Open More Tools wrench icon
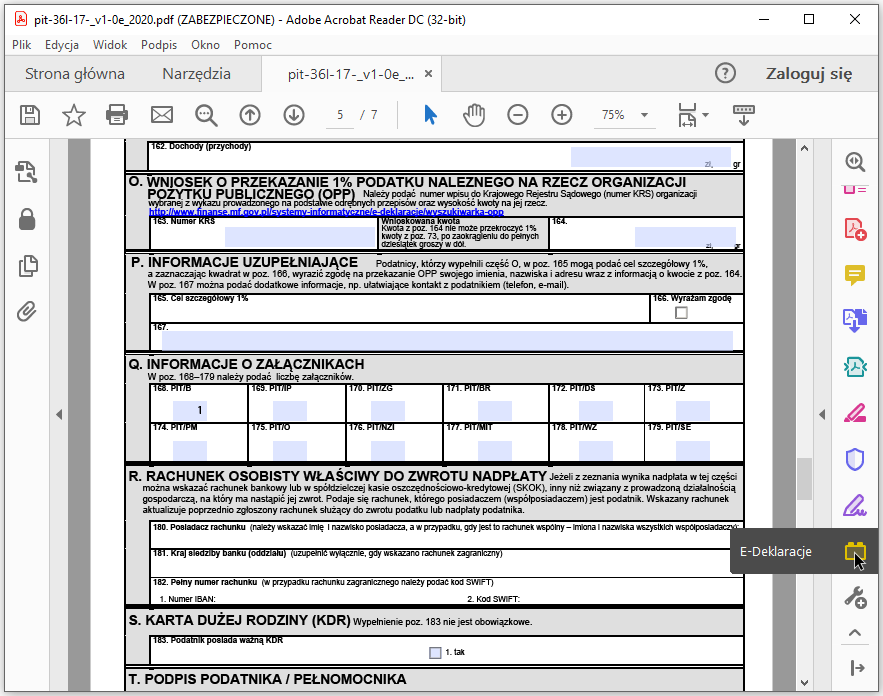Viewport: 883px width, 696px height. [855, 597]
